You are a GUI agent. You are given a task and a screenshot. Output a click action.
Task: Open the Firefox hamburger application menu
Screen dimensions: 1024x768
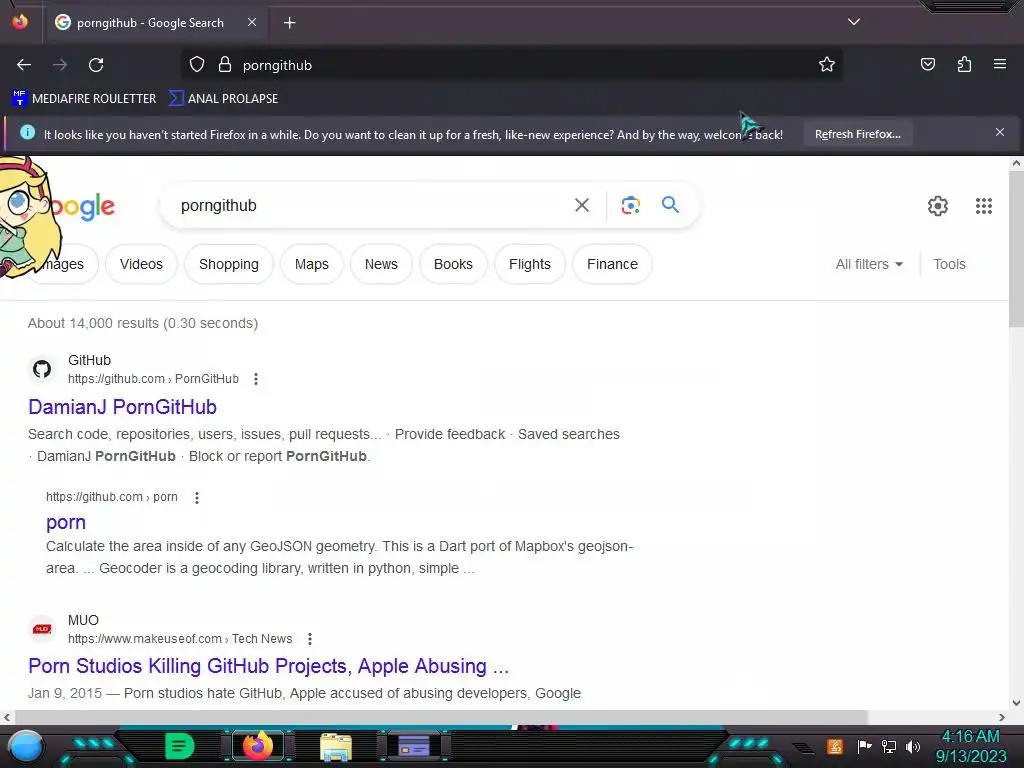pyautogui.click(x=999, y=64)
